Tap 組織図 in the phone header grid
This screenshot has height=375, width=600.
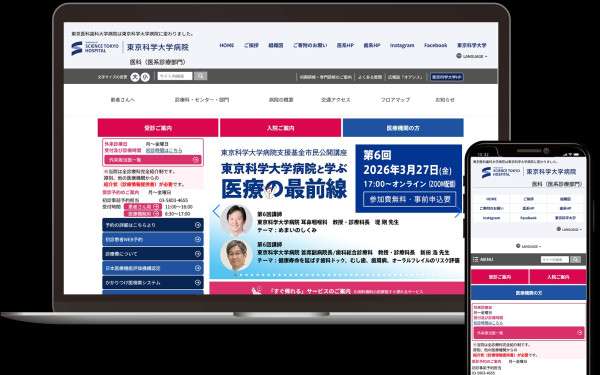tap(566, 199)
